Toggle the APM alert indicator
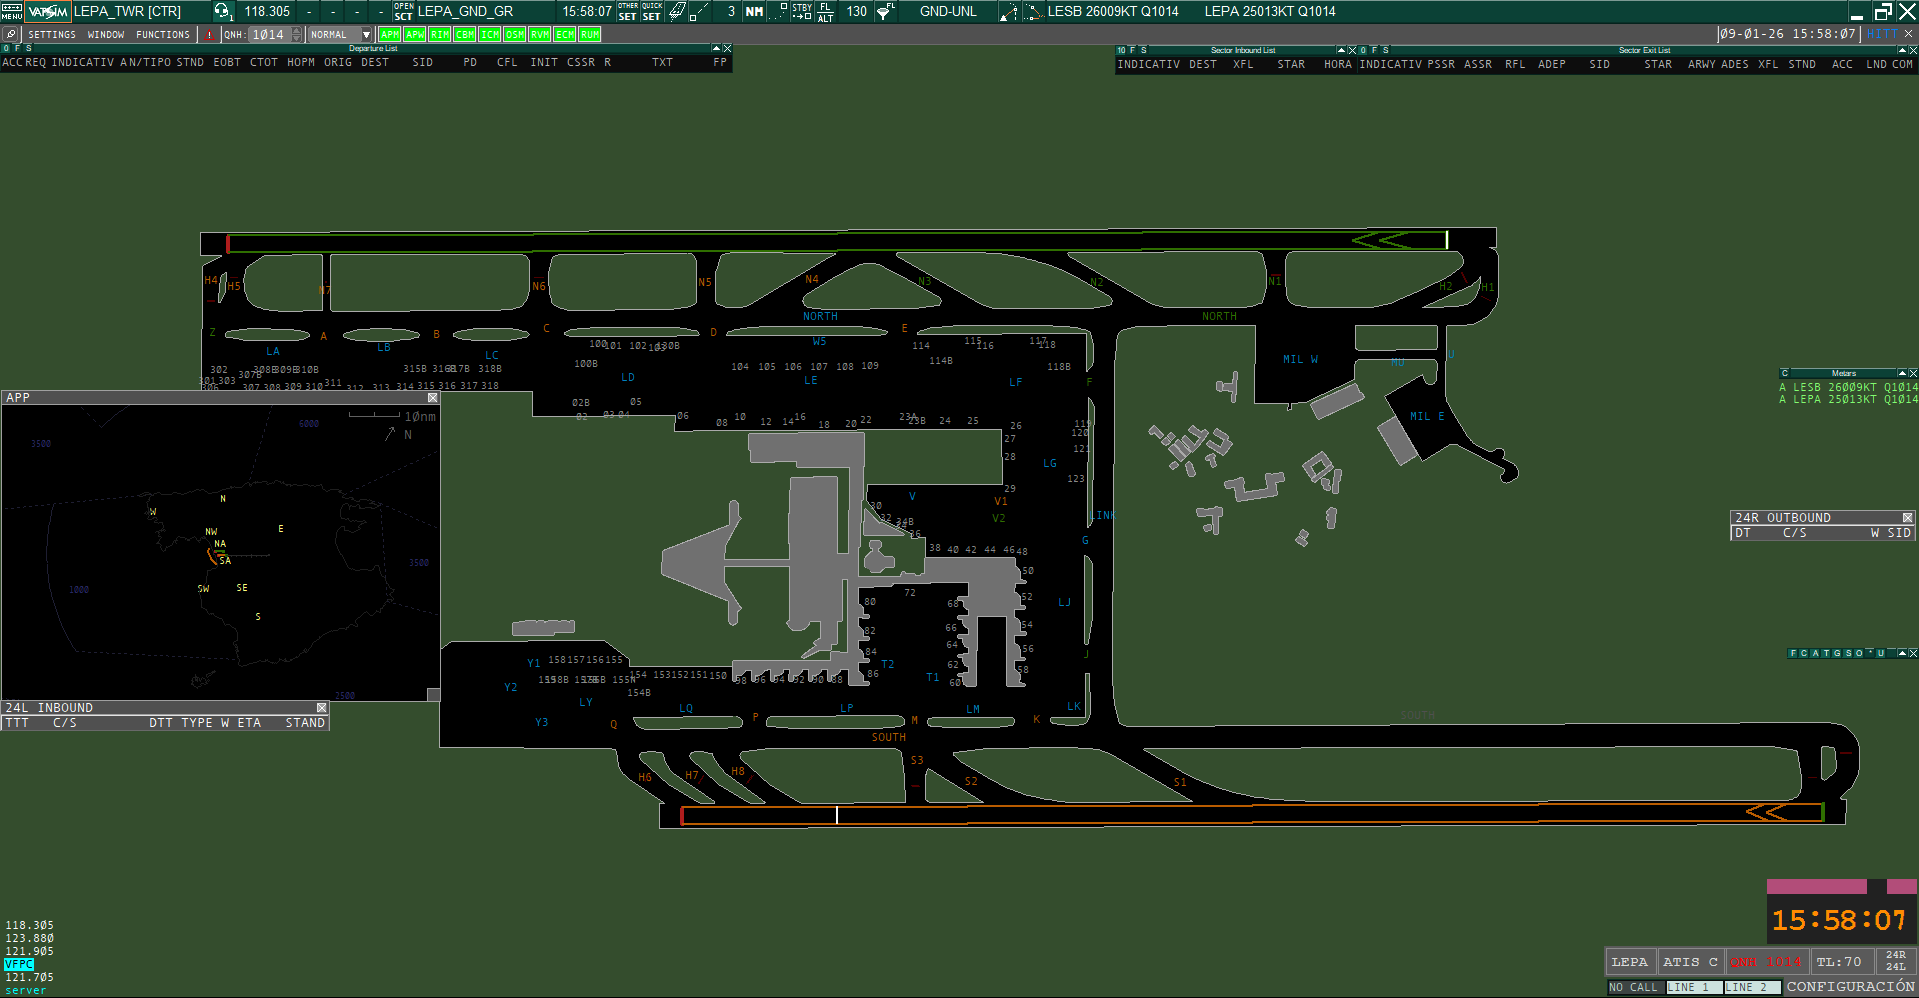Image resolution: width=1919 pixels, height=998 pixels. click(390, 34)
